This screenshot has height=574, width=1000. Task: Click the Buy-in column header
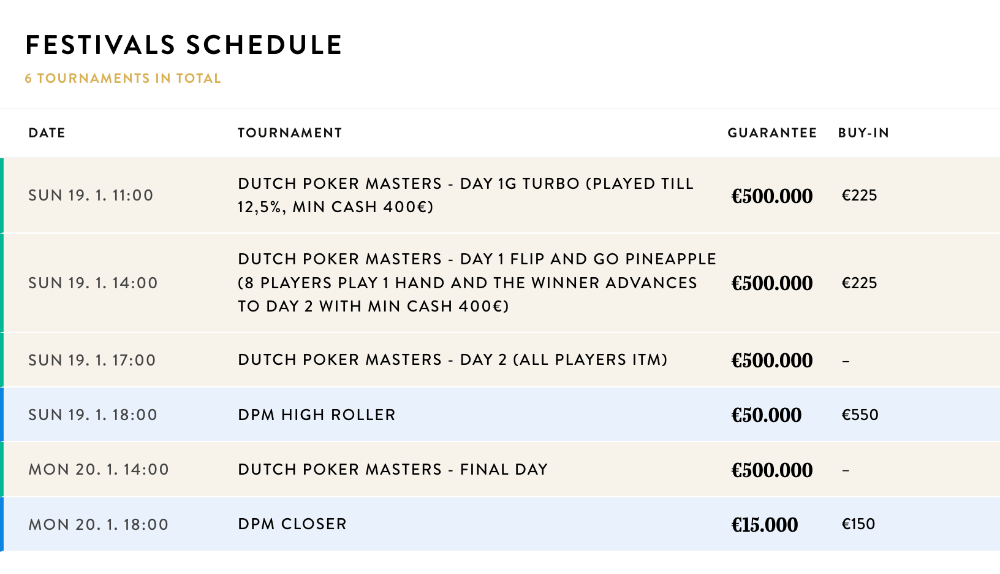click(863, 133)
